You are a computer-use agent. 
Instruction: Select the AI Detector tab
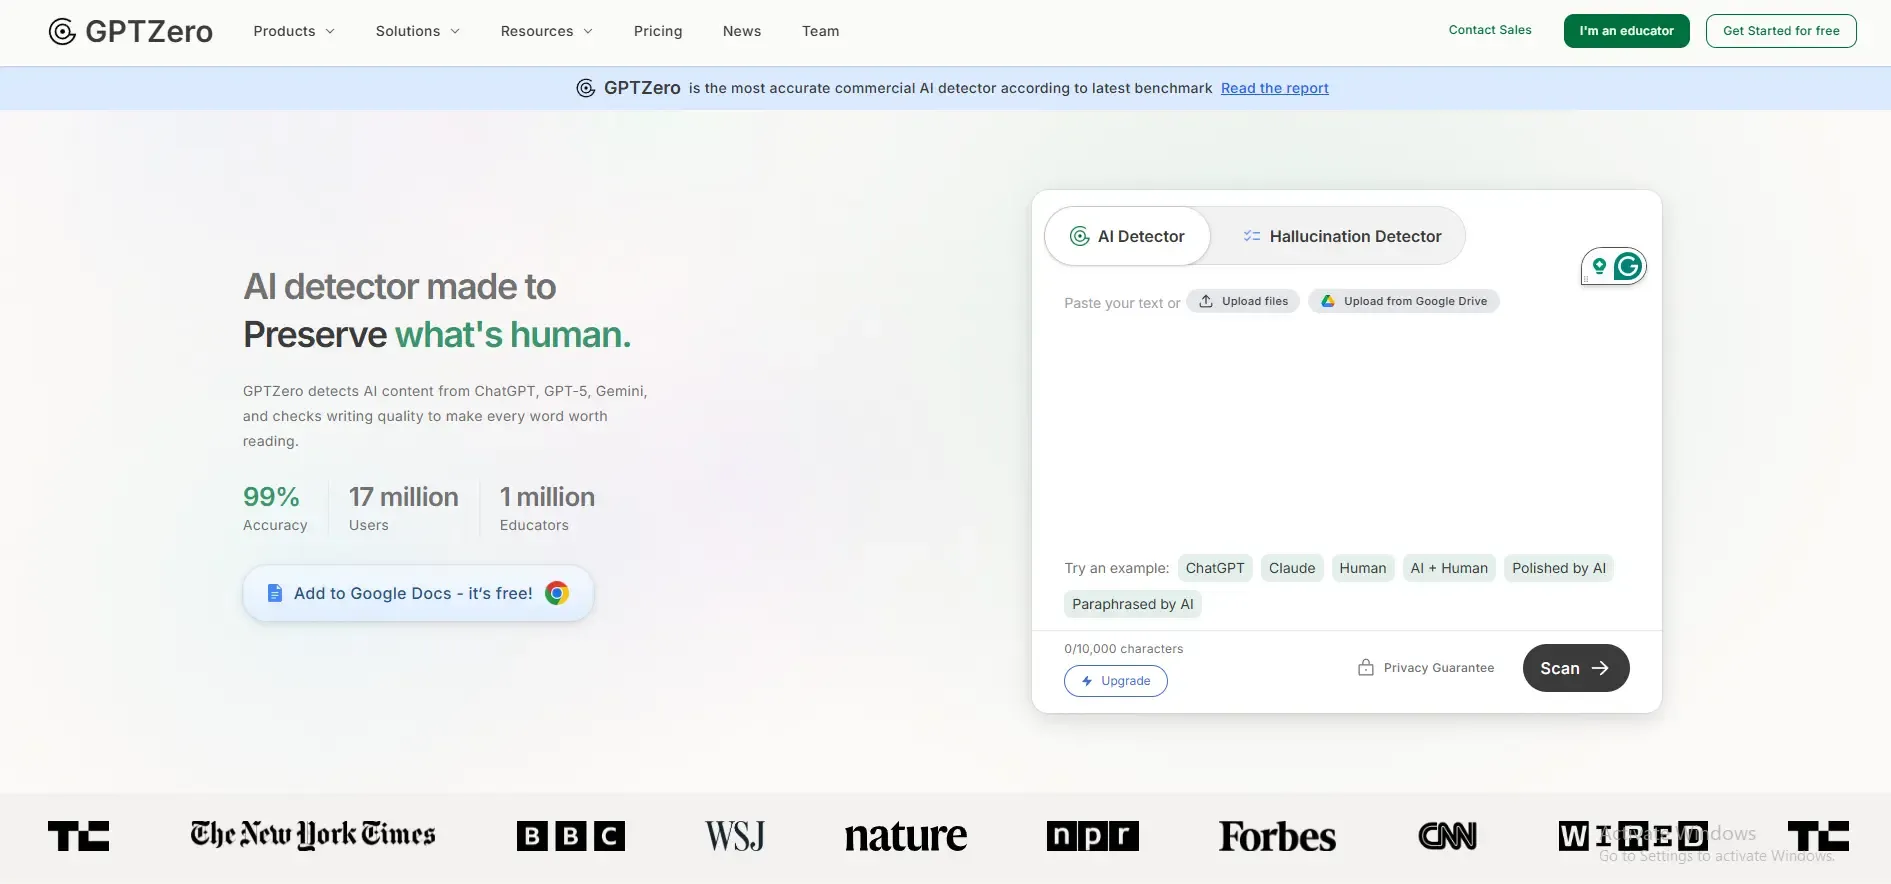pos(1127,236)
